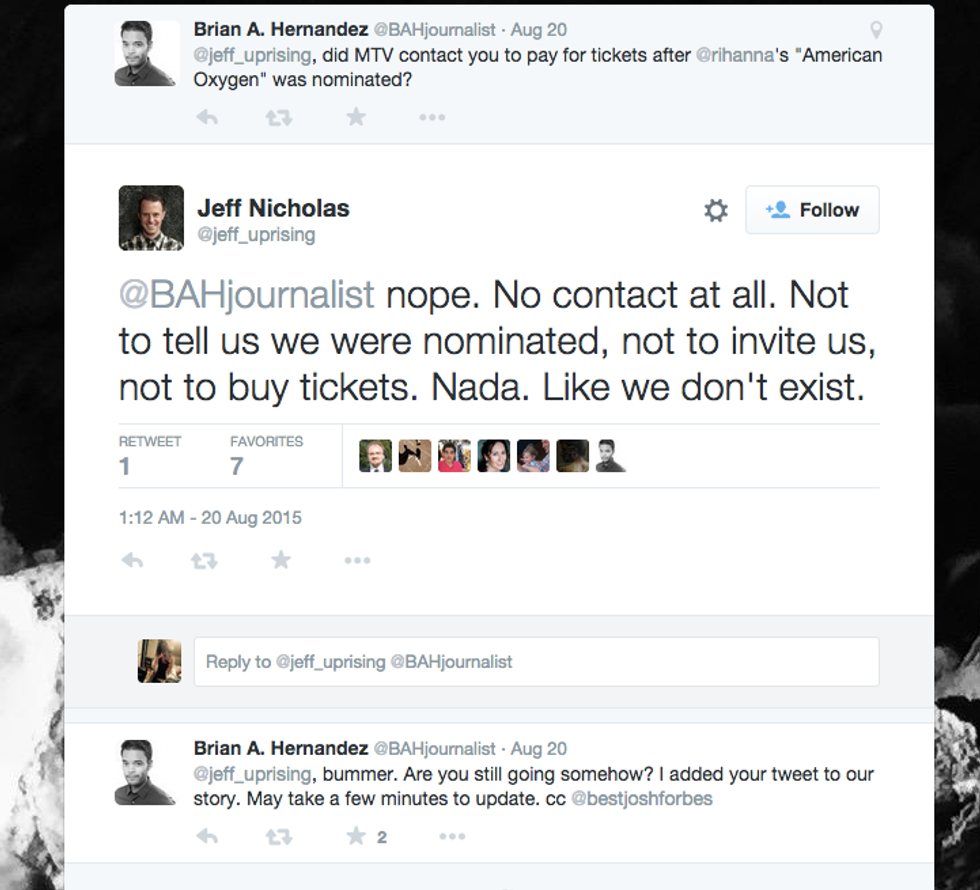Image resolution: width=980 pixels, height=890 pixels.
Task: Favorite Jeff Nicholas's main tweet with the star
Action: 281,560
